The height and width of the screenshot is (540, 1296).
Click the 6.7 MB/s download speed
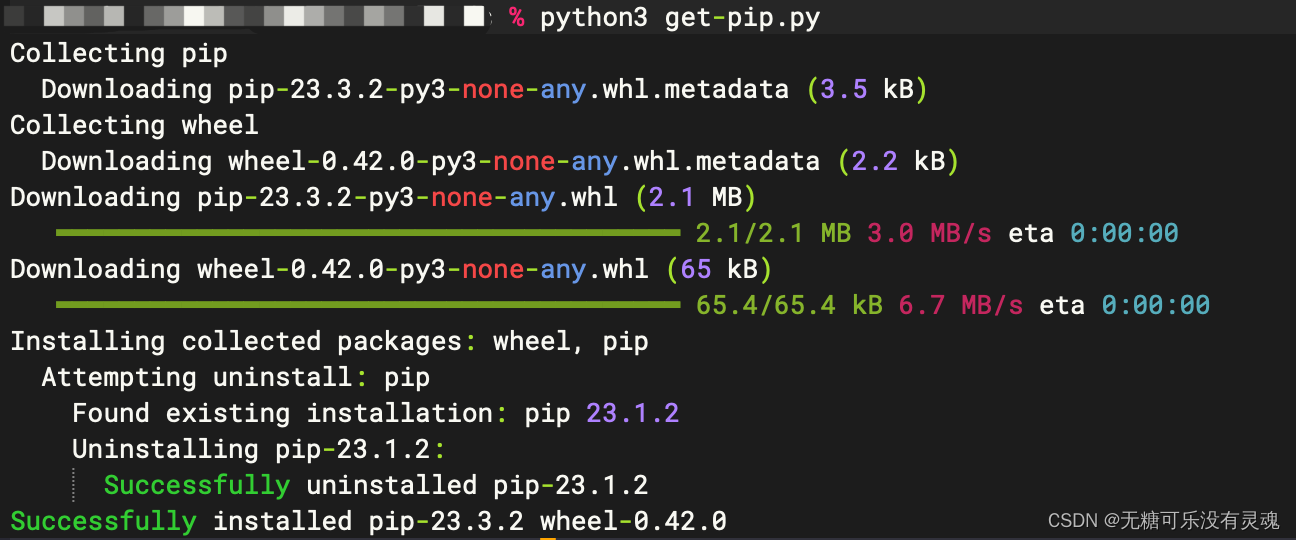(960, 305)
